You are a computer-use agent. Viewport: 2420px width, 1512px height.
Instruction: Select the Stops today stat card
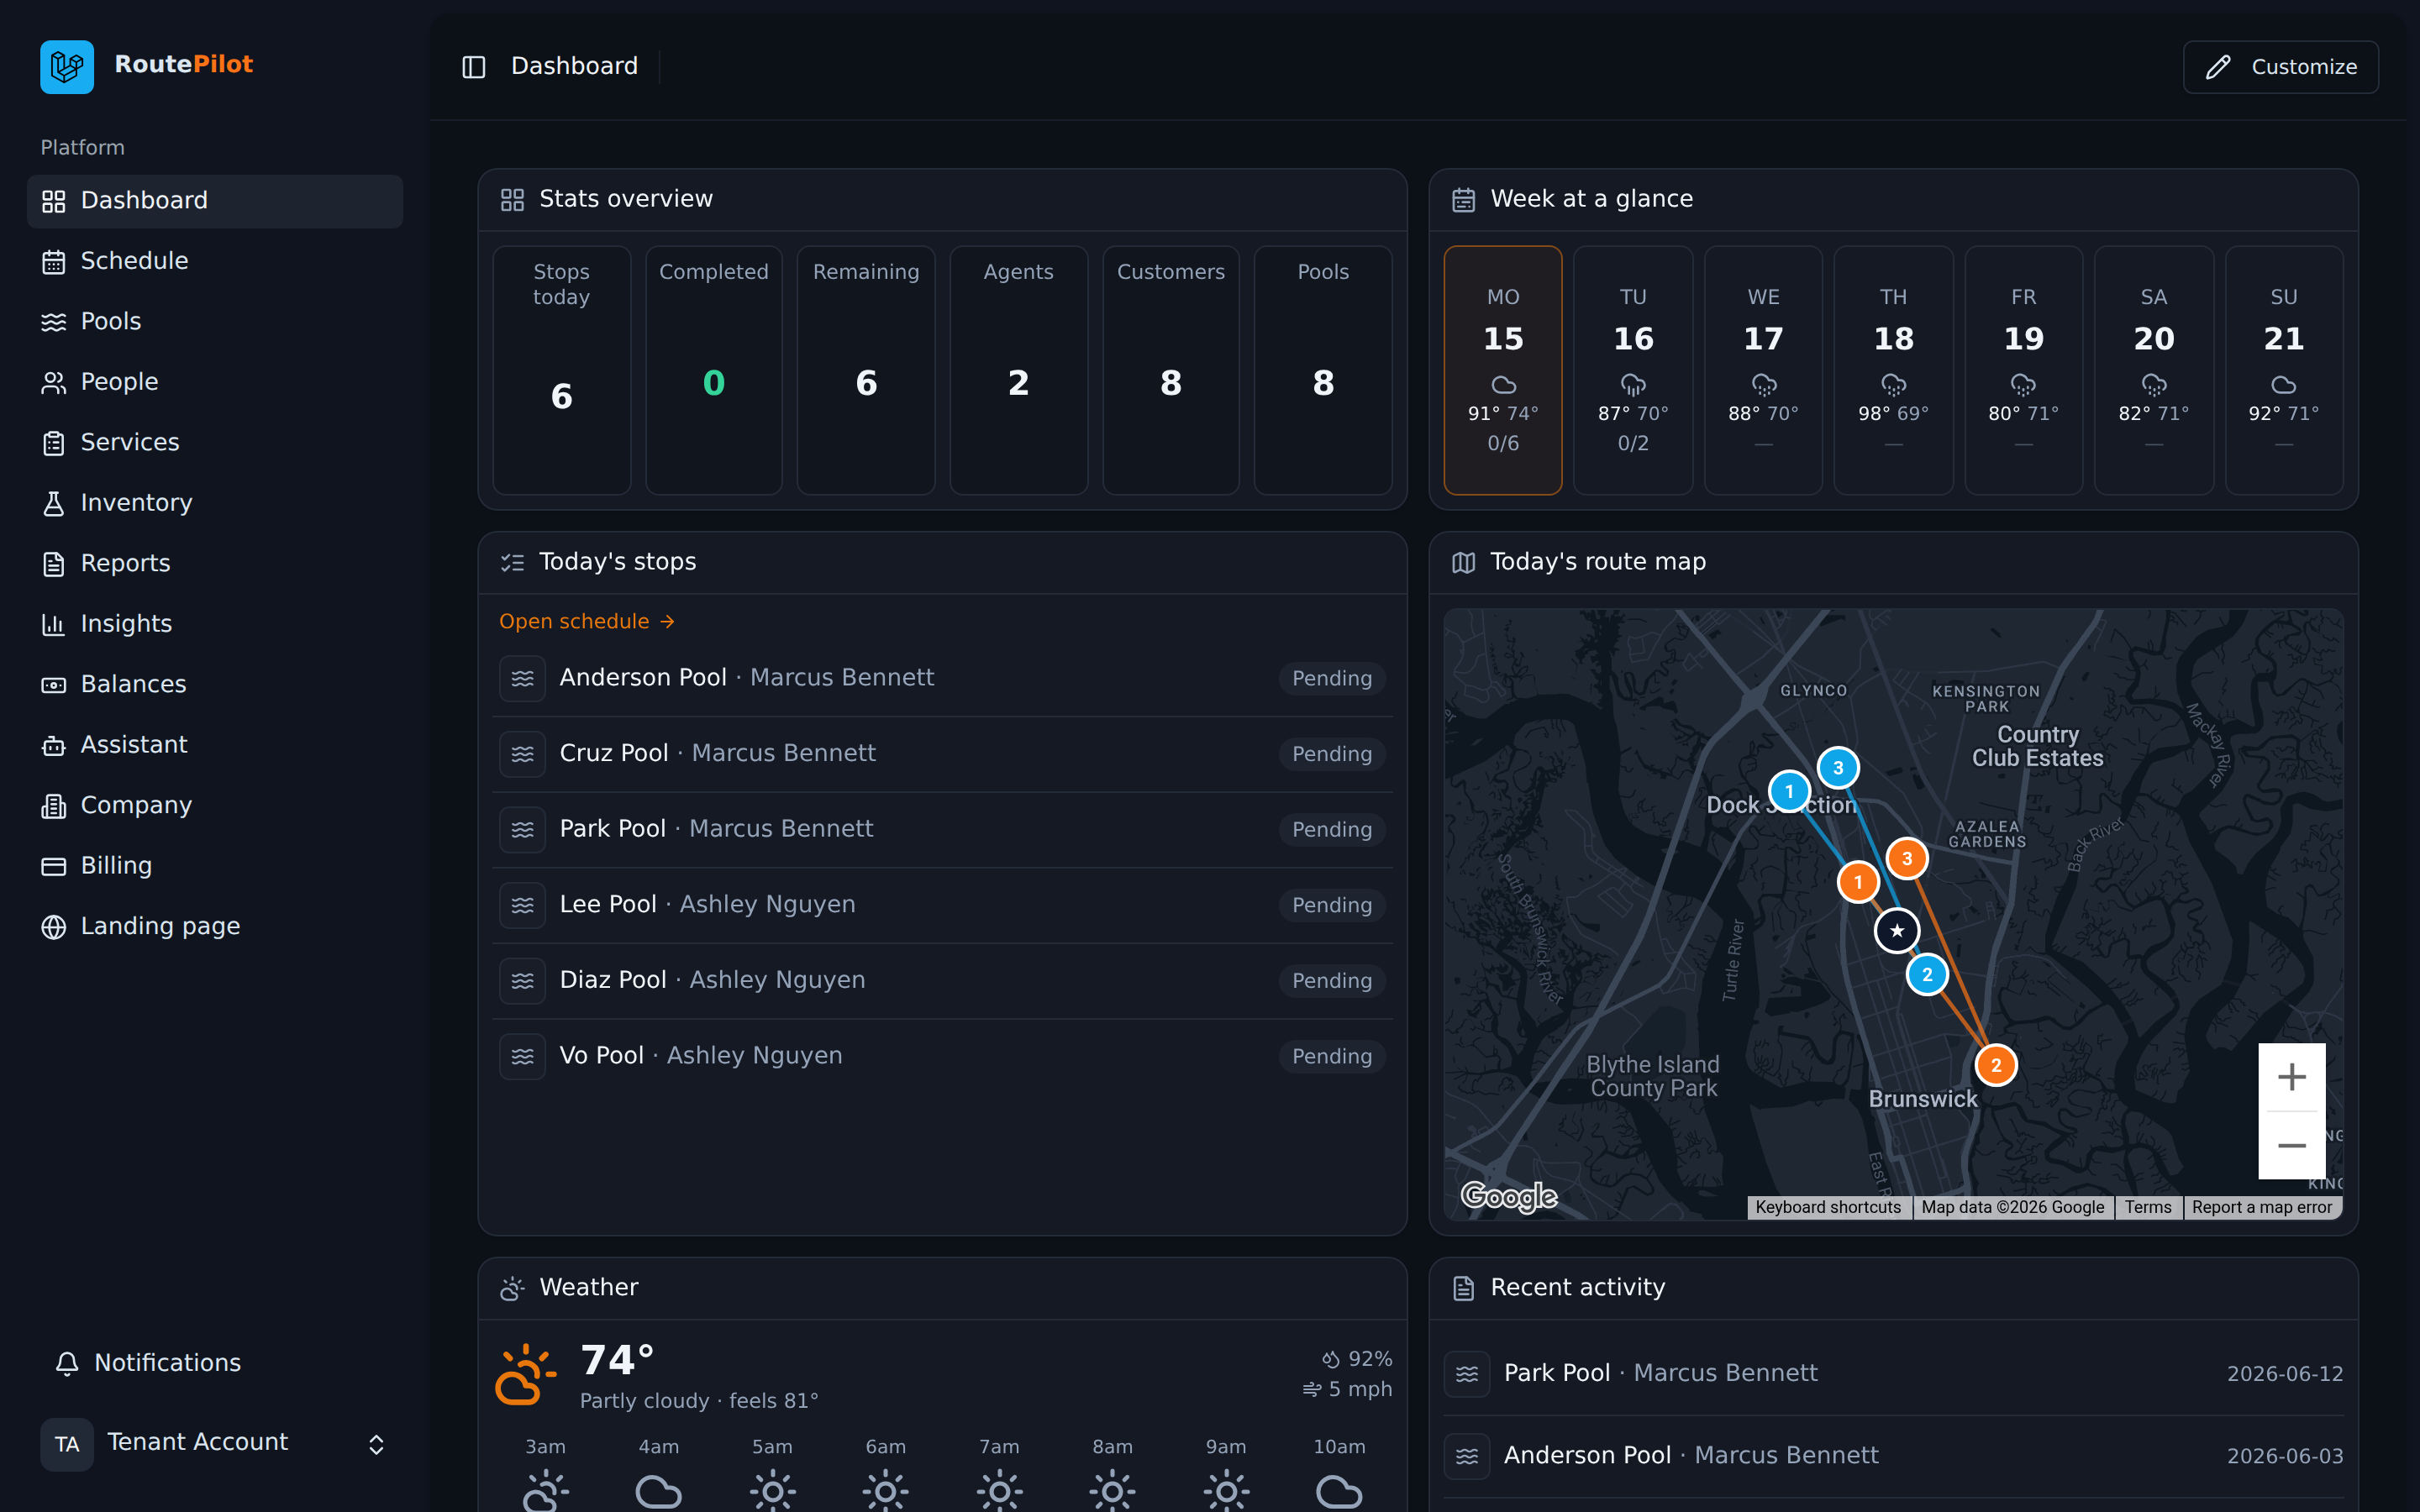coord(562,370)
